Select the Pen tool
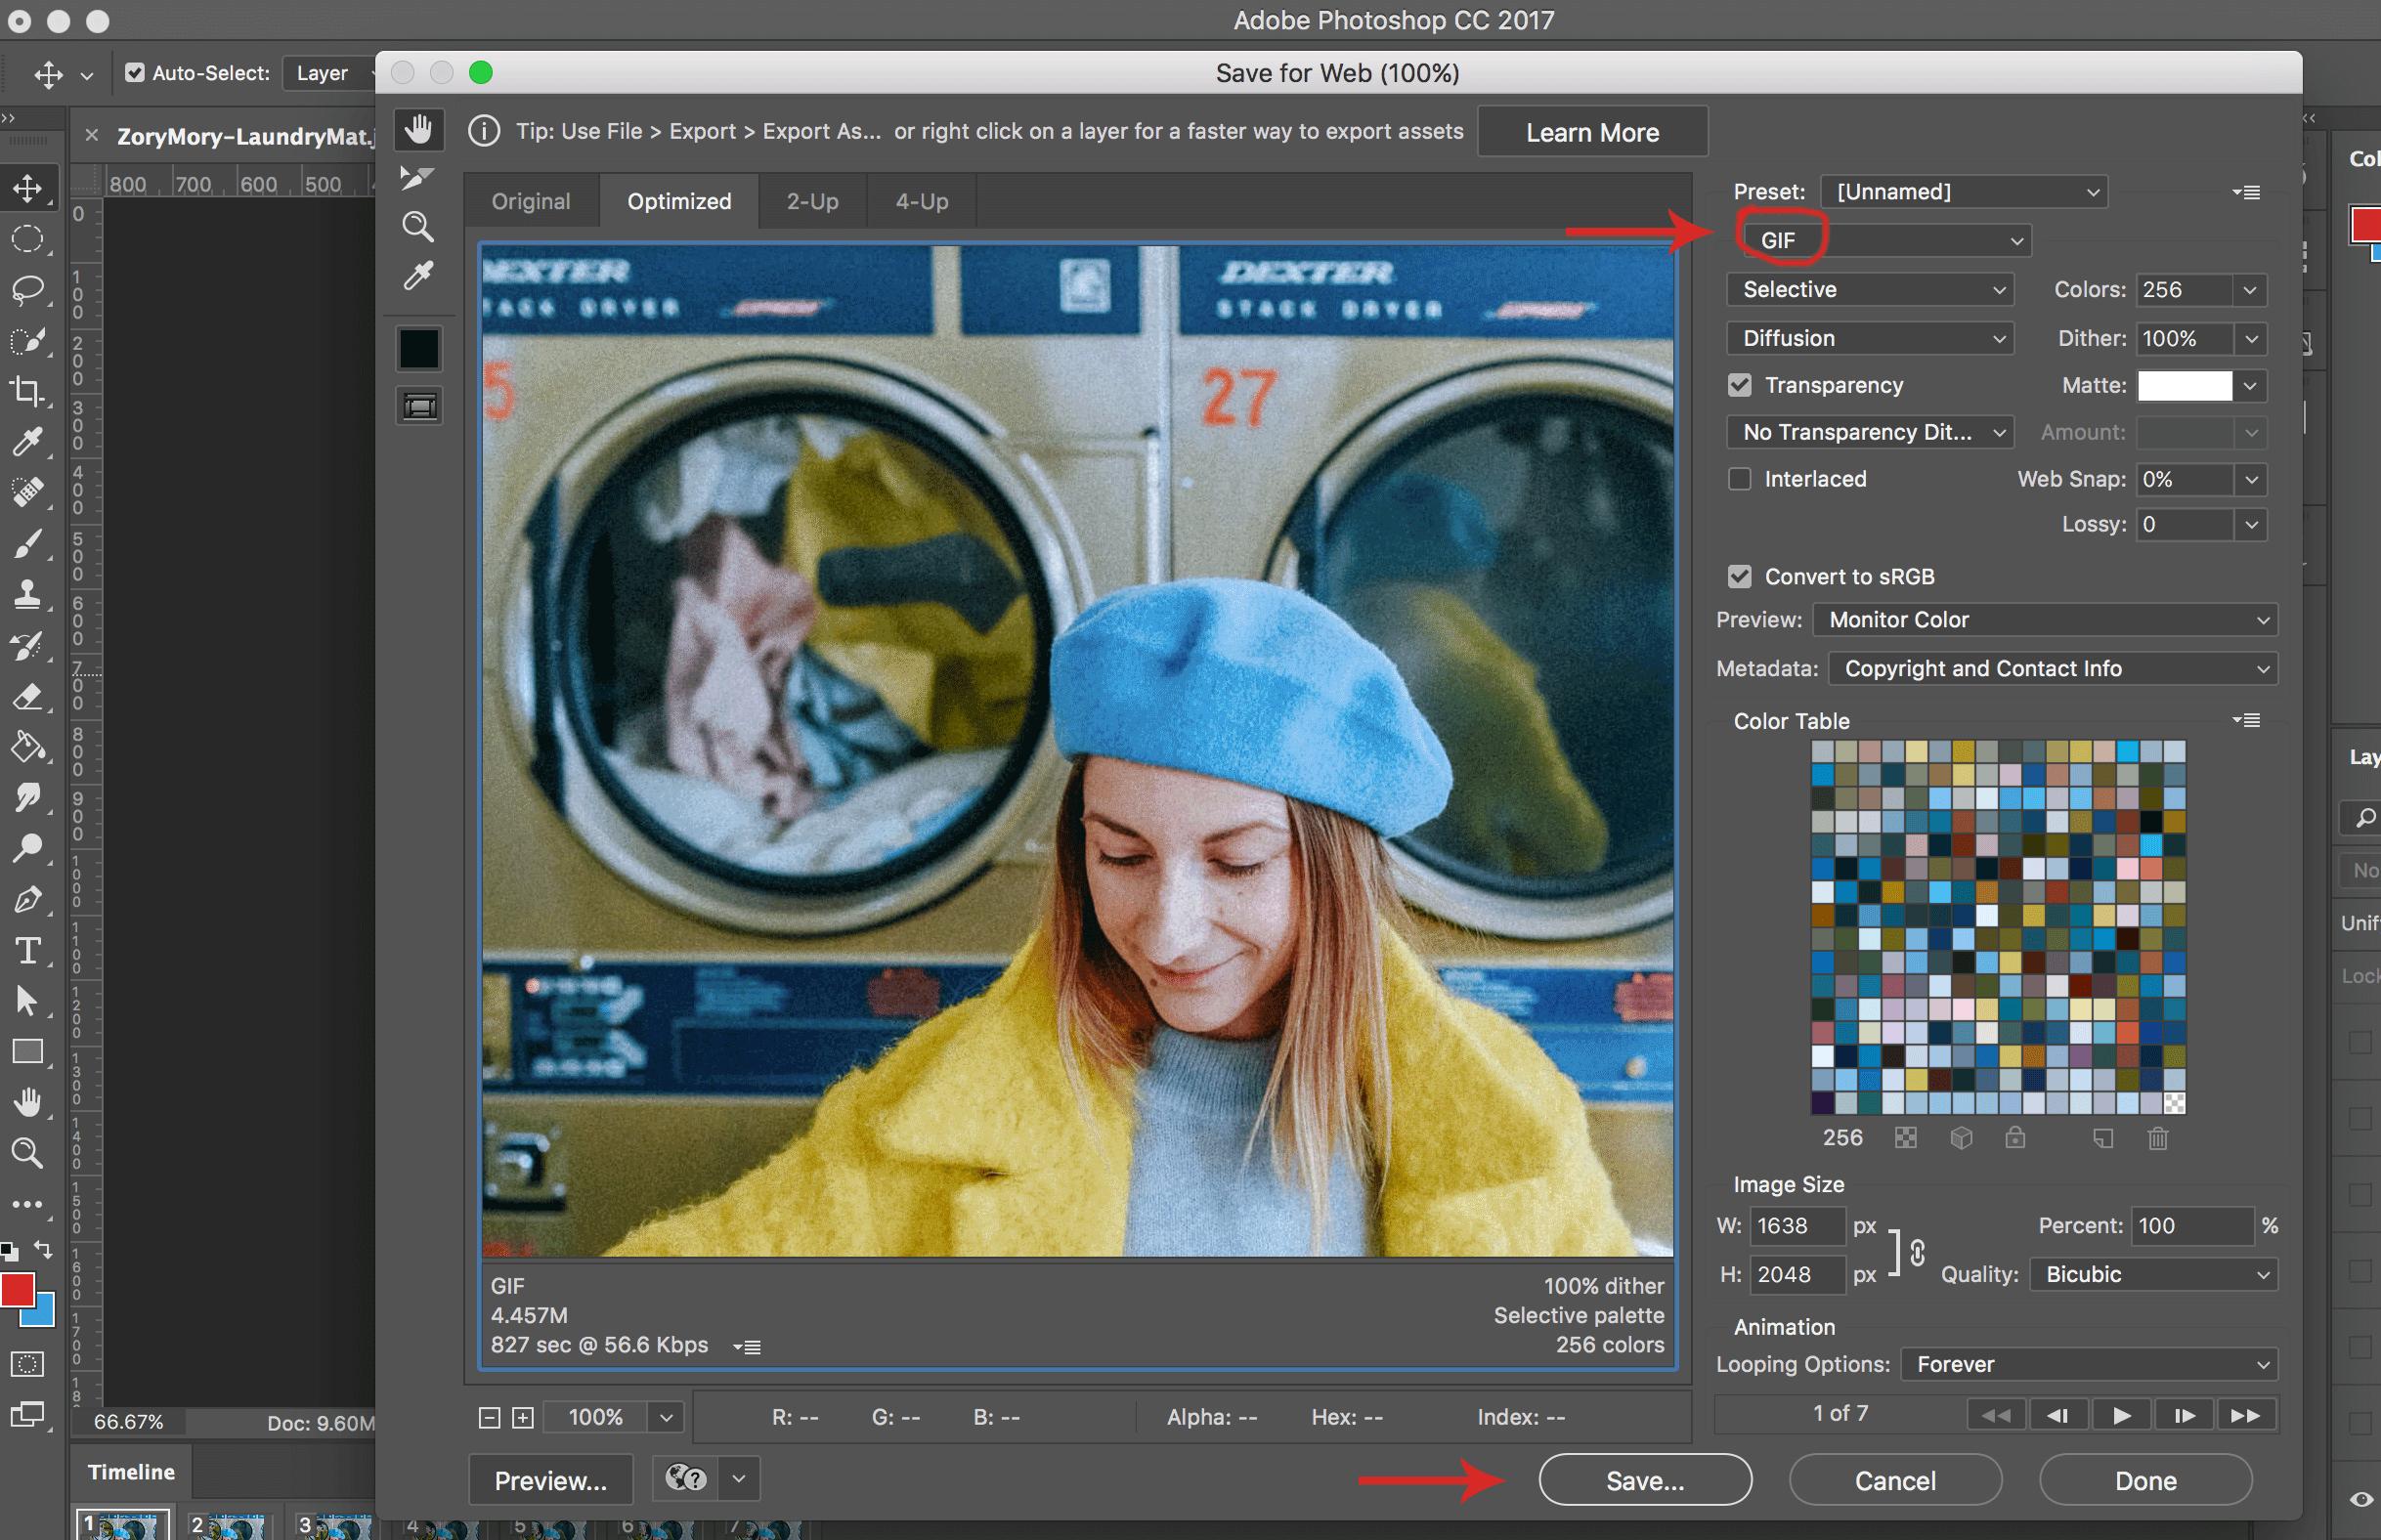This screenshot has width=2381, height=1540. (28, 899)
